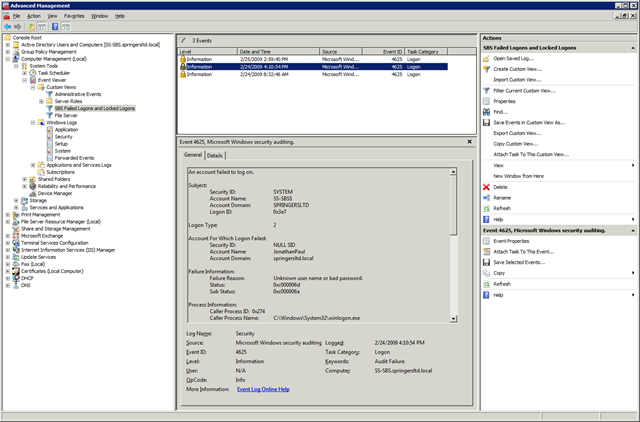640x422 pixels.
Task: Collapse the Windows Logs tree node
Action: click(33, 122)
